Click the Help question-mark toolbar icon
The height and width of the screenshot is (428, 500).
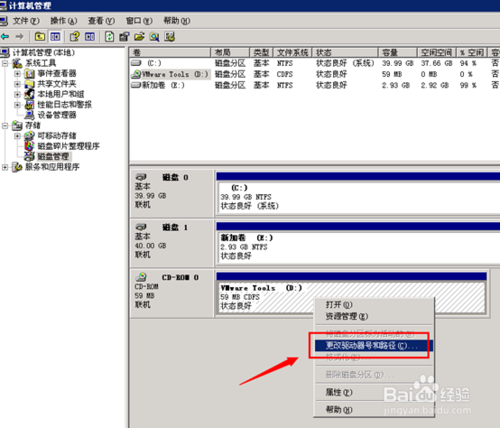click(75, 36)
